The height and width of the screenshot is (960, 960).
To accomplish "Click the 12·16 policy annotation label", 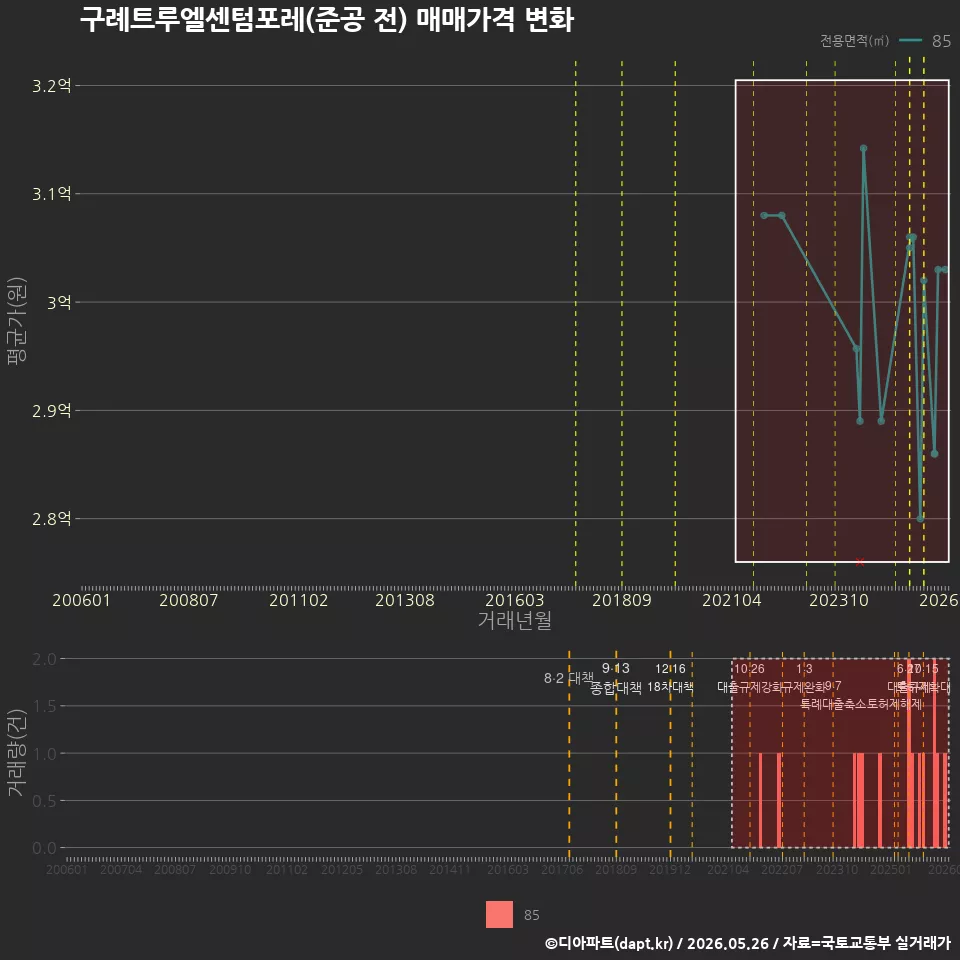I will tap(670, 669).
